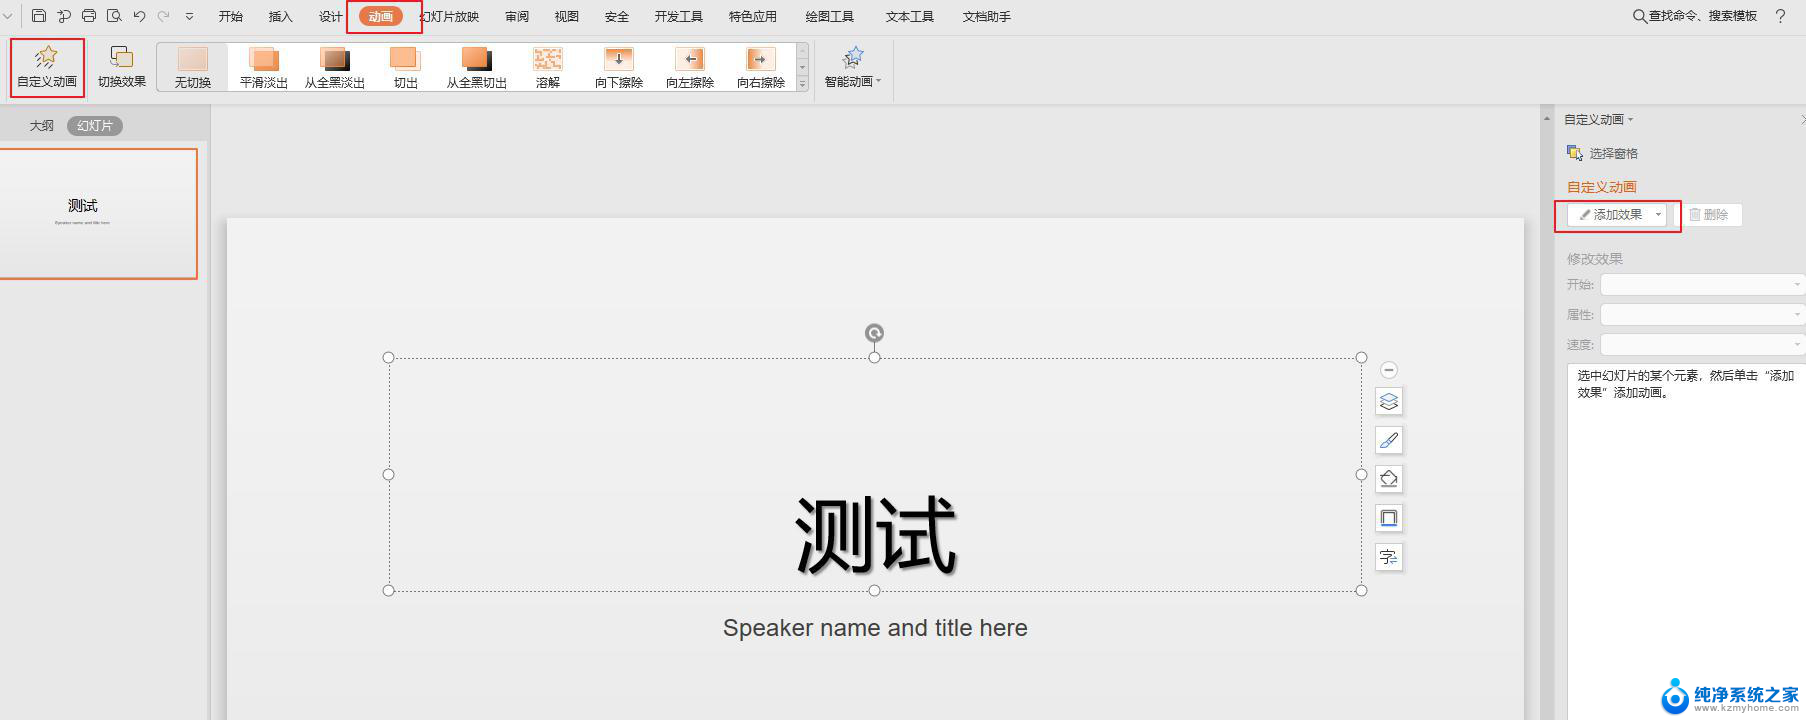Open the 安全 (Security) tab

(617, 16)
